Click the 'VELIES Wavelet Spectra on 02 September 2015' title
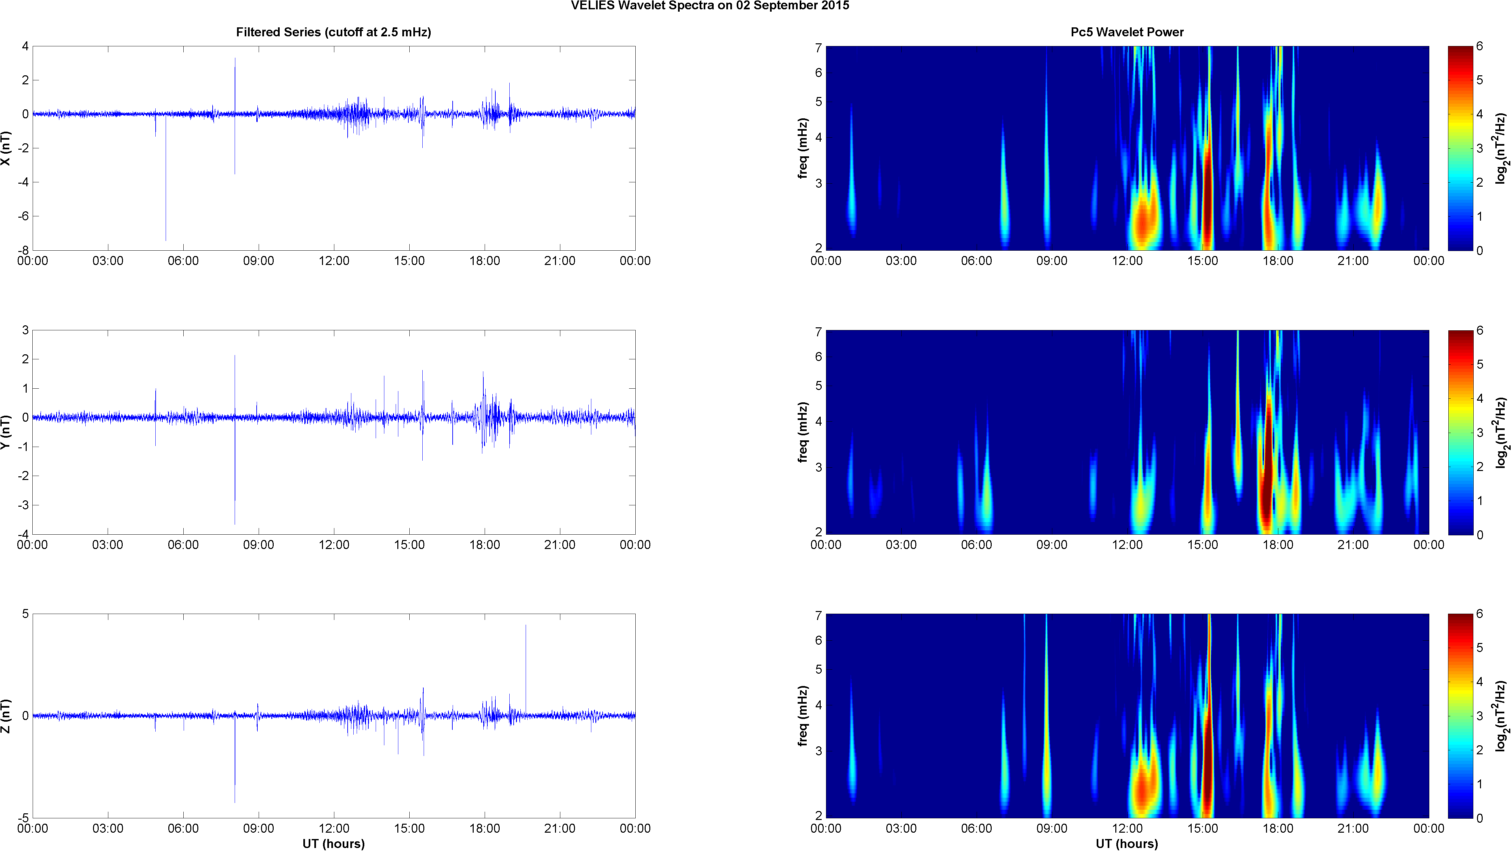 (710, 6)
